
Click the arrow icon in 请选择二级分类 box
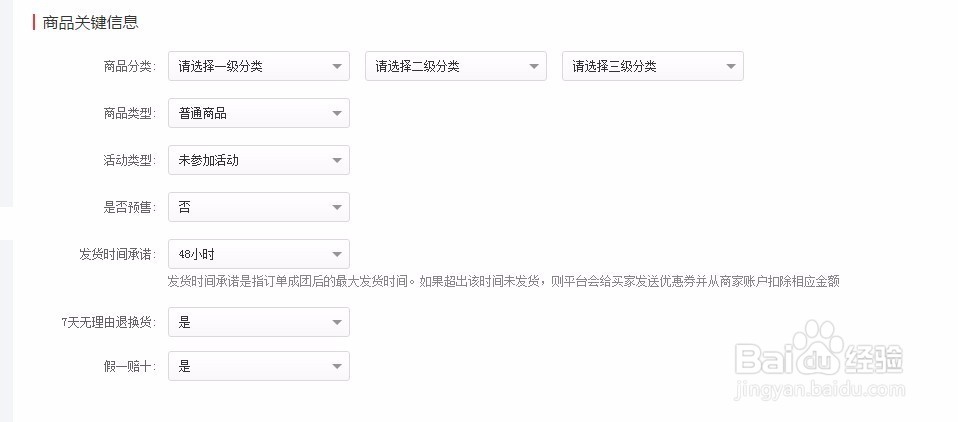click(x=533, y=67)
